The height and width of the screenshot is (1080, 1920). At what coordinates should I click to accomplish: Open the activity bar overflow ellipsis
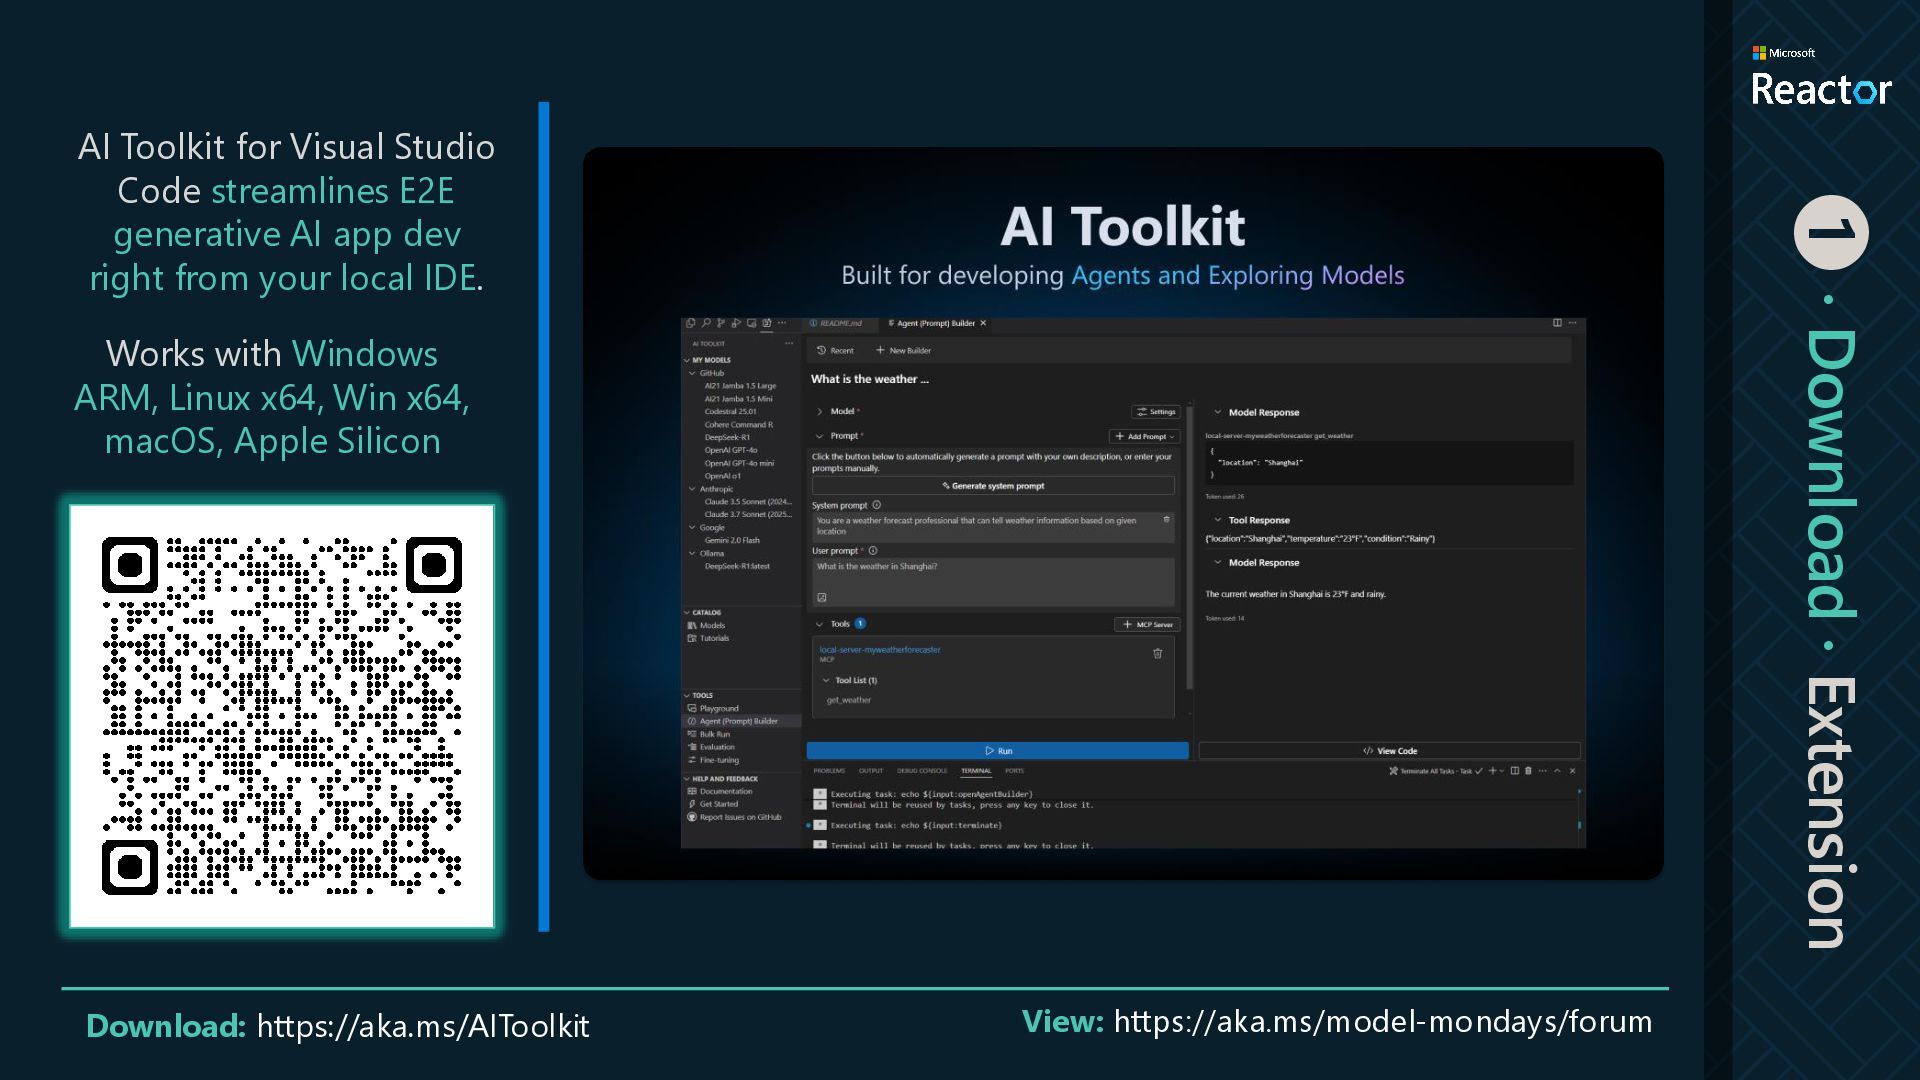coord(782,323)
